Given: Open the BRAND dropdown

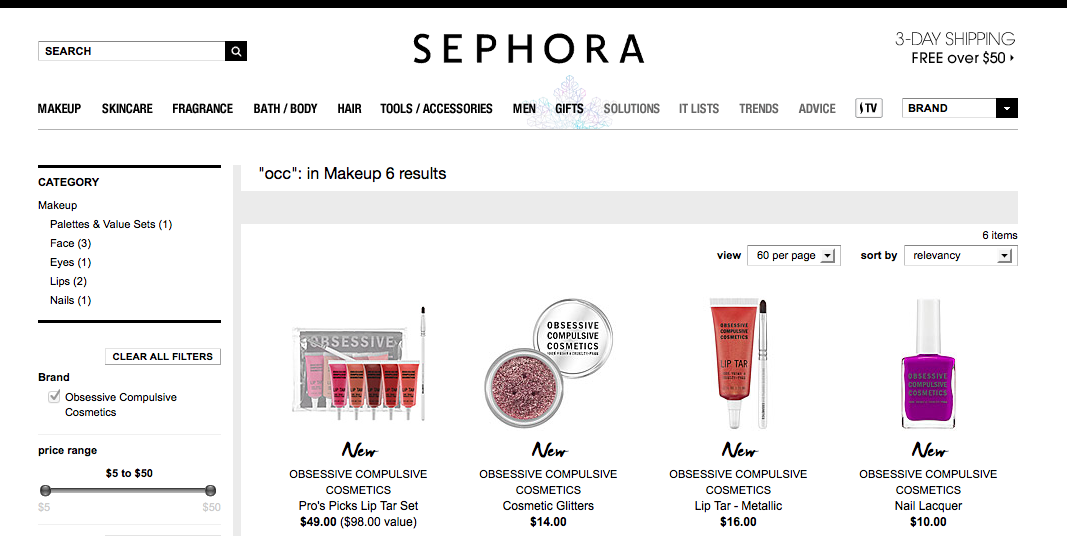Looking at the screenshot, I should click(x=959, y=108).
